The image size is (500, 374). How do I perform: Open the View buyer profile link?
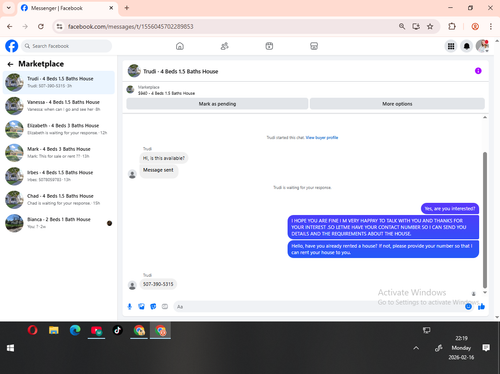tap(322, 137)
